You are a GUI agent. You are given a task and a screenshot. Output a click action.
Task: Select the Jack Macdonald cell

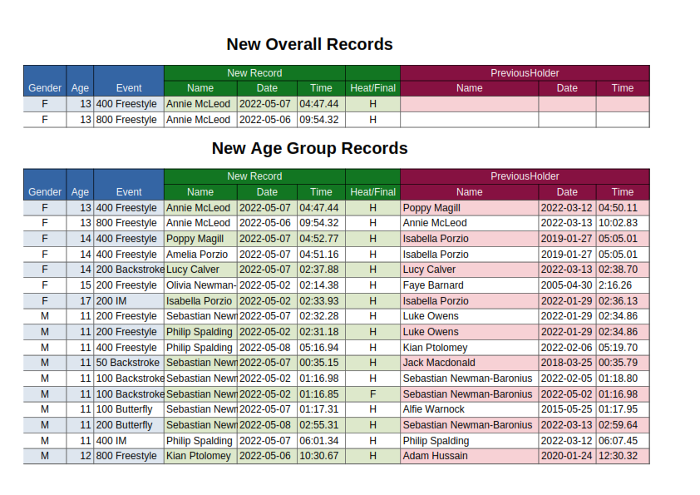tap(469, 363)
